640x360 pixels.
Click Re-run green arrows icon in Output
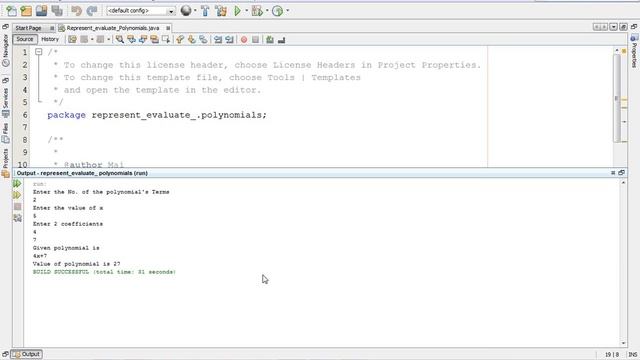coord(17,184)
